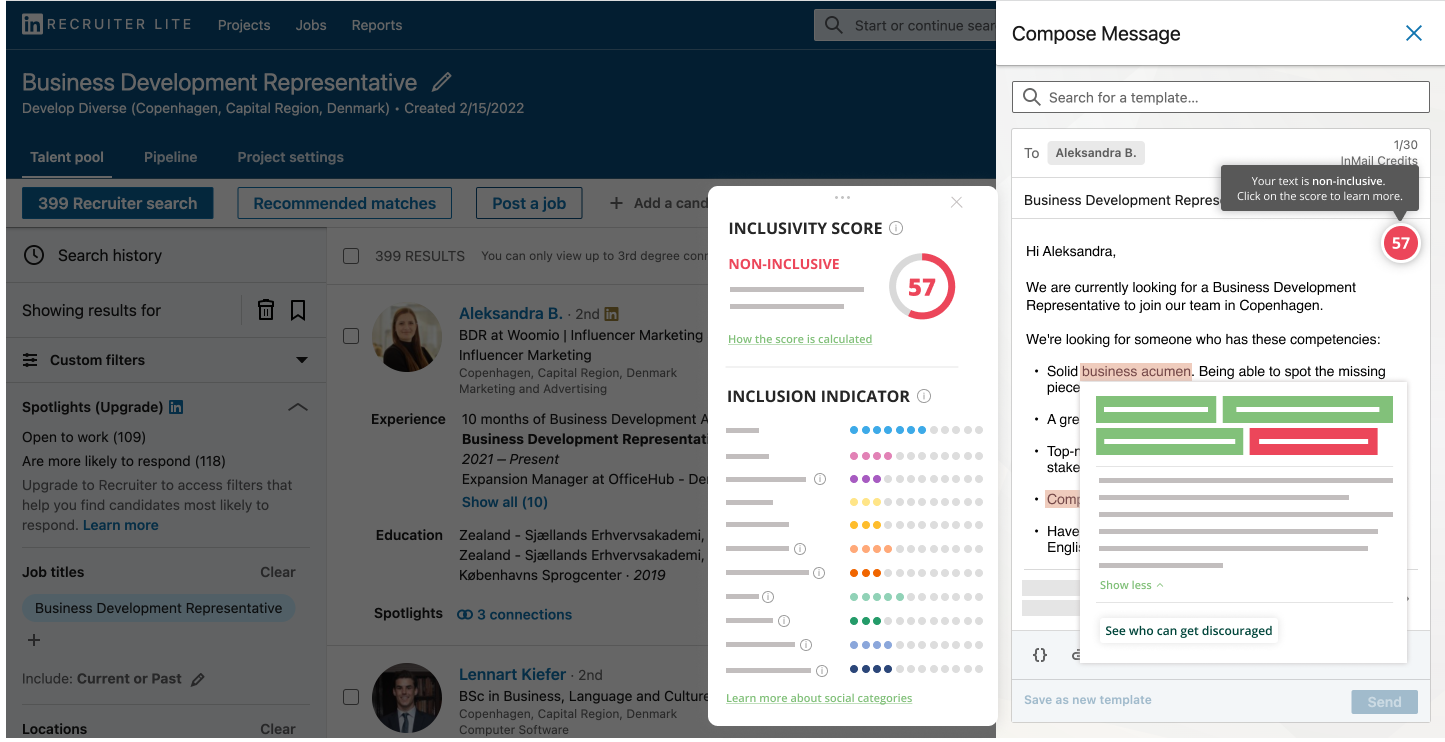
Task: Select all 399 results checkbox
Action: (351, 256)
